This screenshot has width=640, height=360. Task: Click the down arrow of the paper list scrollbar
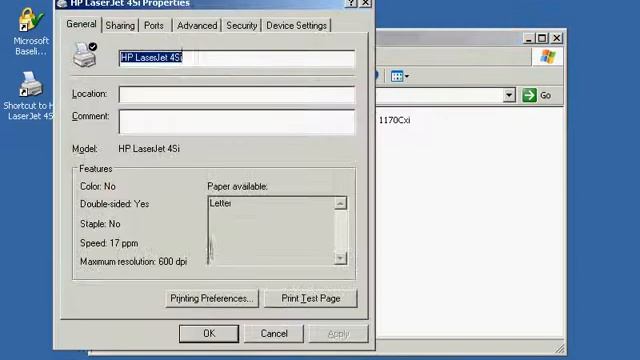coord(340,258)
